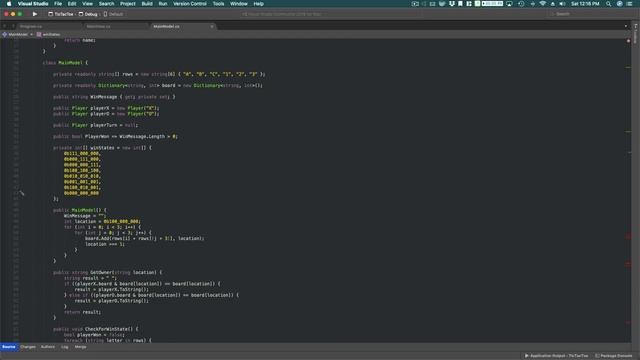Select the Changes view tab
The image size is (640, 360).
[28, 347]
